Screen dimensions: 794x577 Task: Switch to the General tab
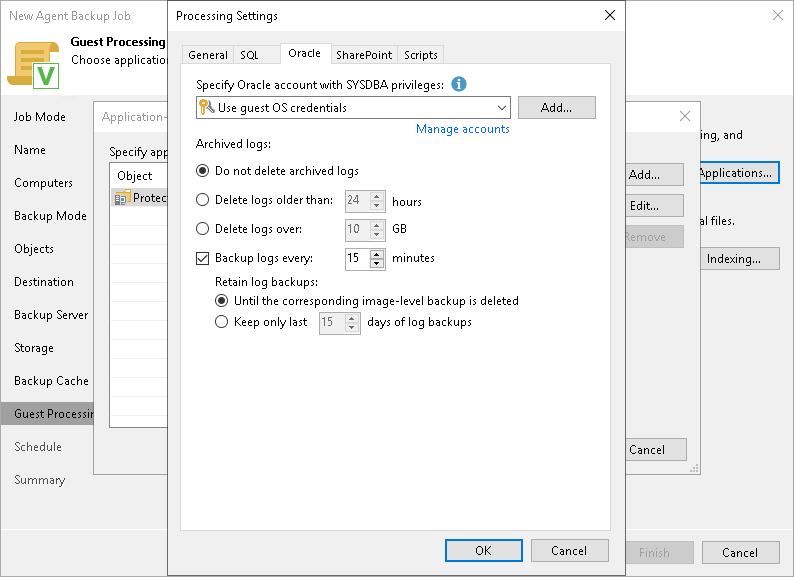coord(208,55)
